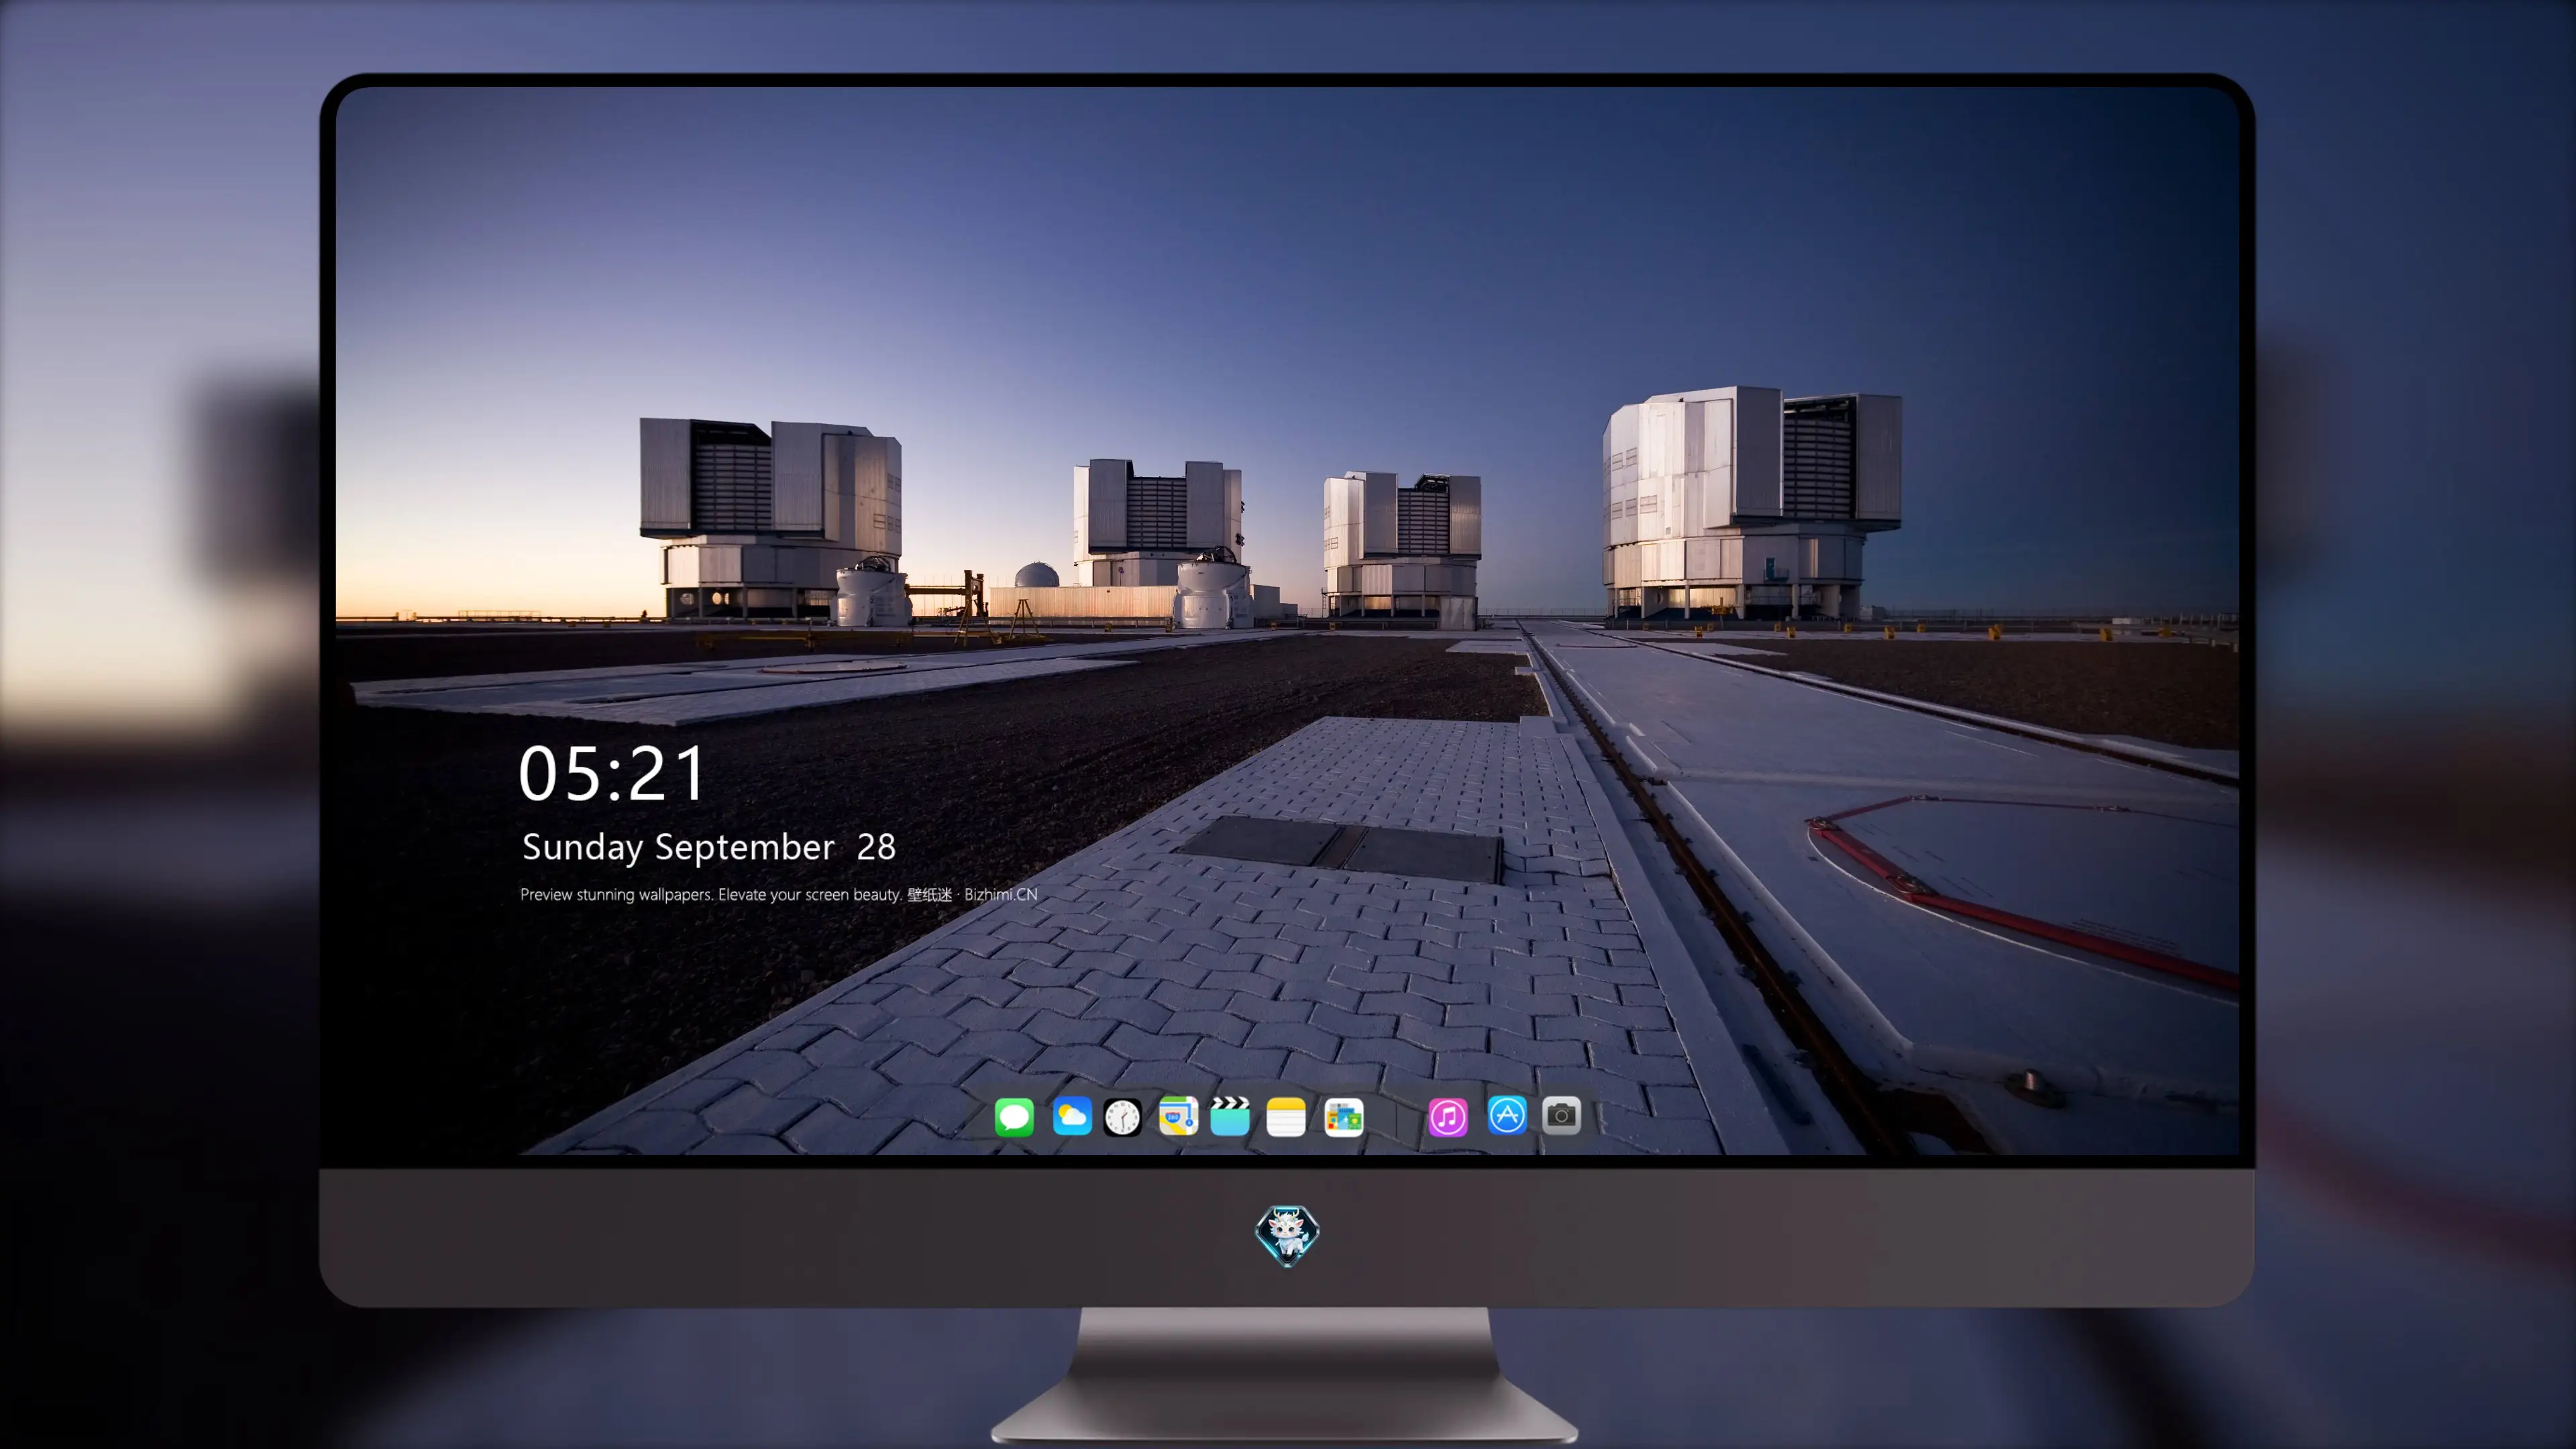Open the Weather app in dock
This screenshot has height=1449, width=2576.
tap(1072, 1116)
